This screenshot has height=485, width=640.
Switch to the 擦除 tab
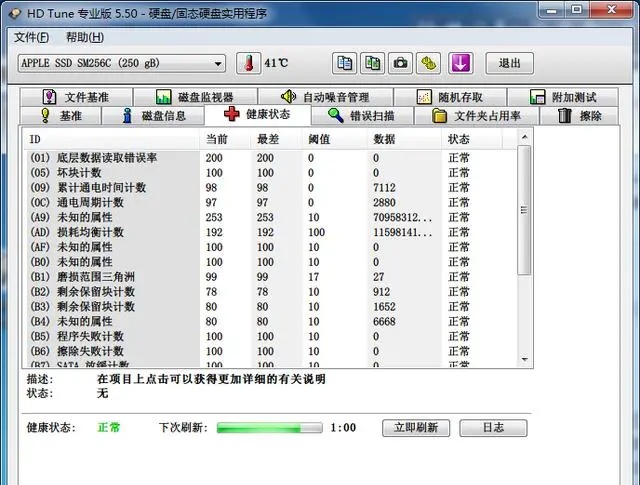point(579,116)
